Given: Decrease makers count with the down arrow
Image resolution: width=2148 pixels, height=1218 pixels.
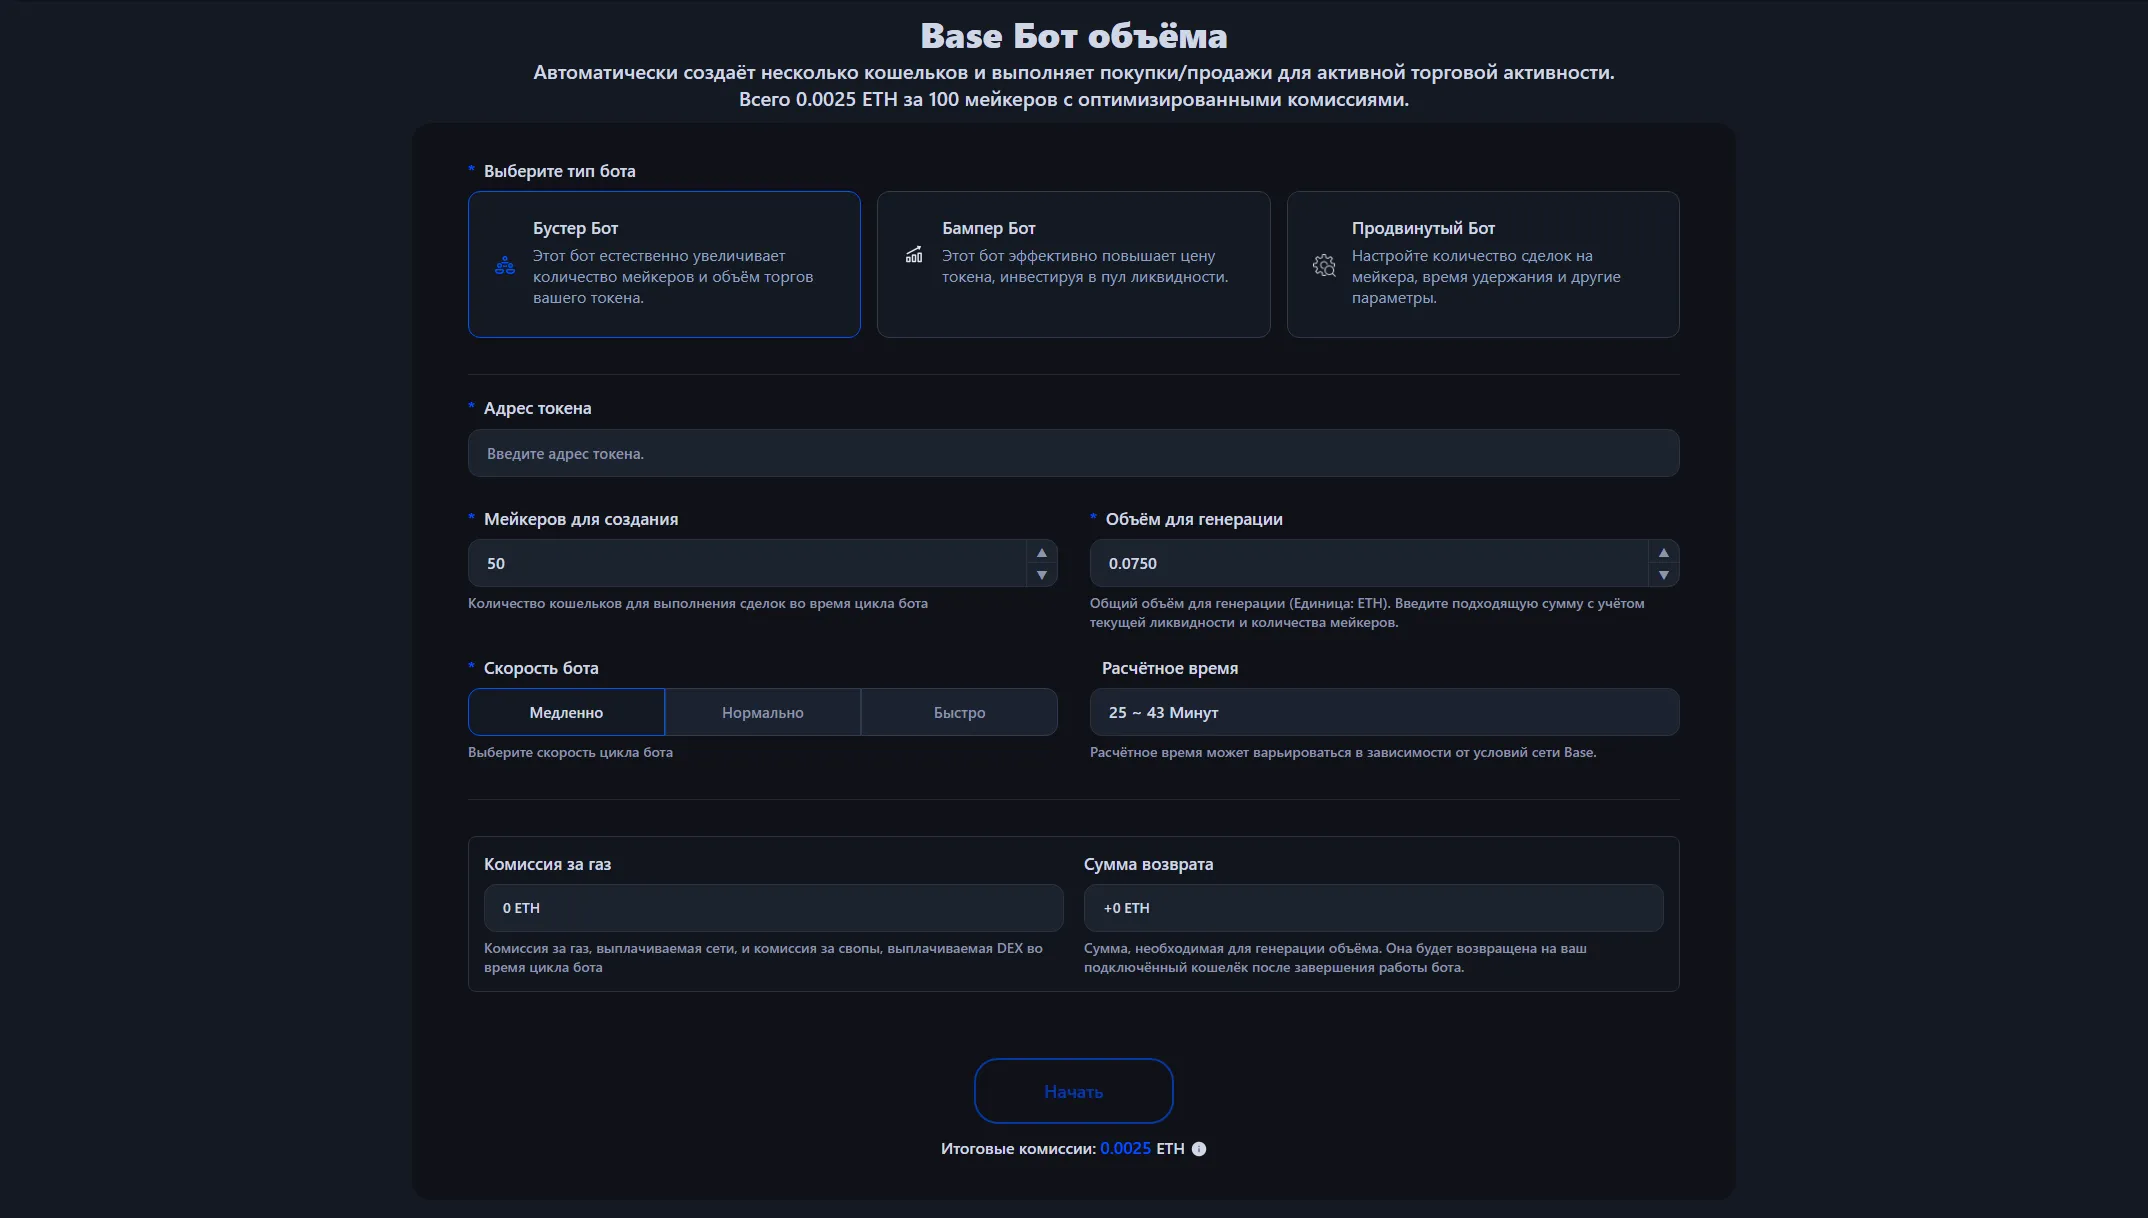Looking at the screenshot, I should [x=1041, y=575].
